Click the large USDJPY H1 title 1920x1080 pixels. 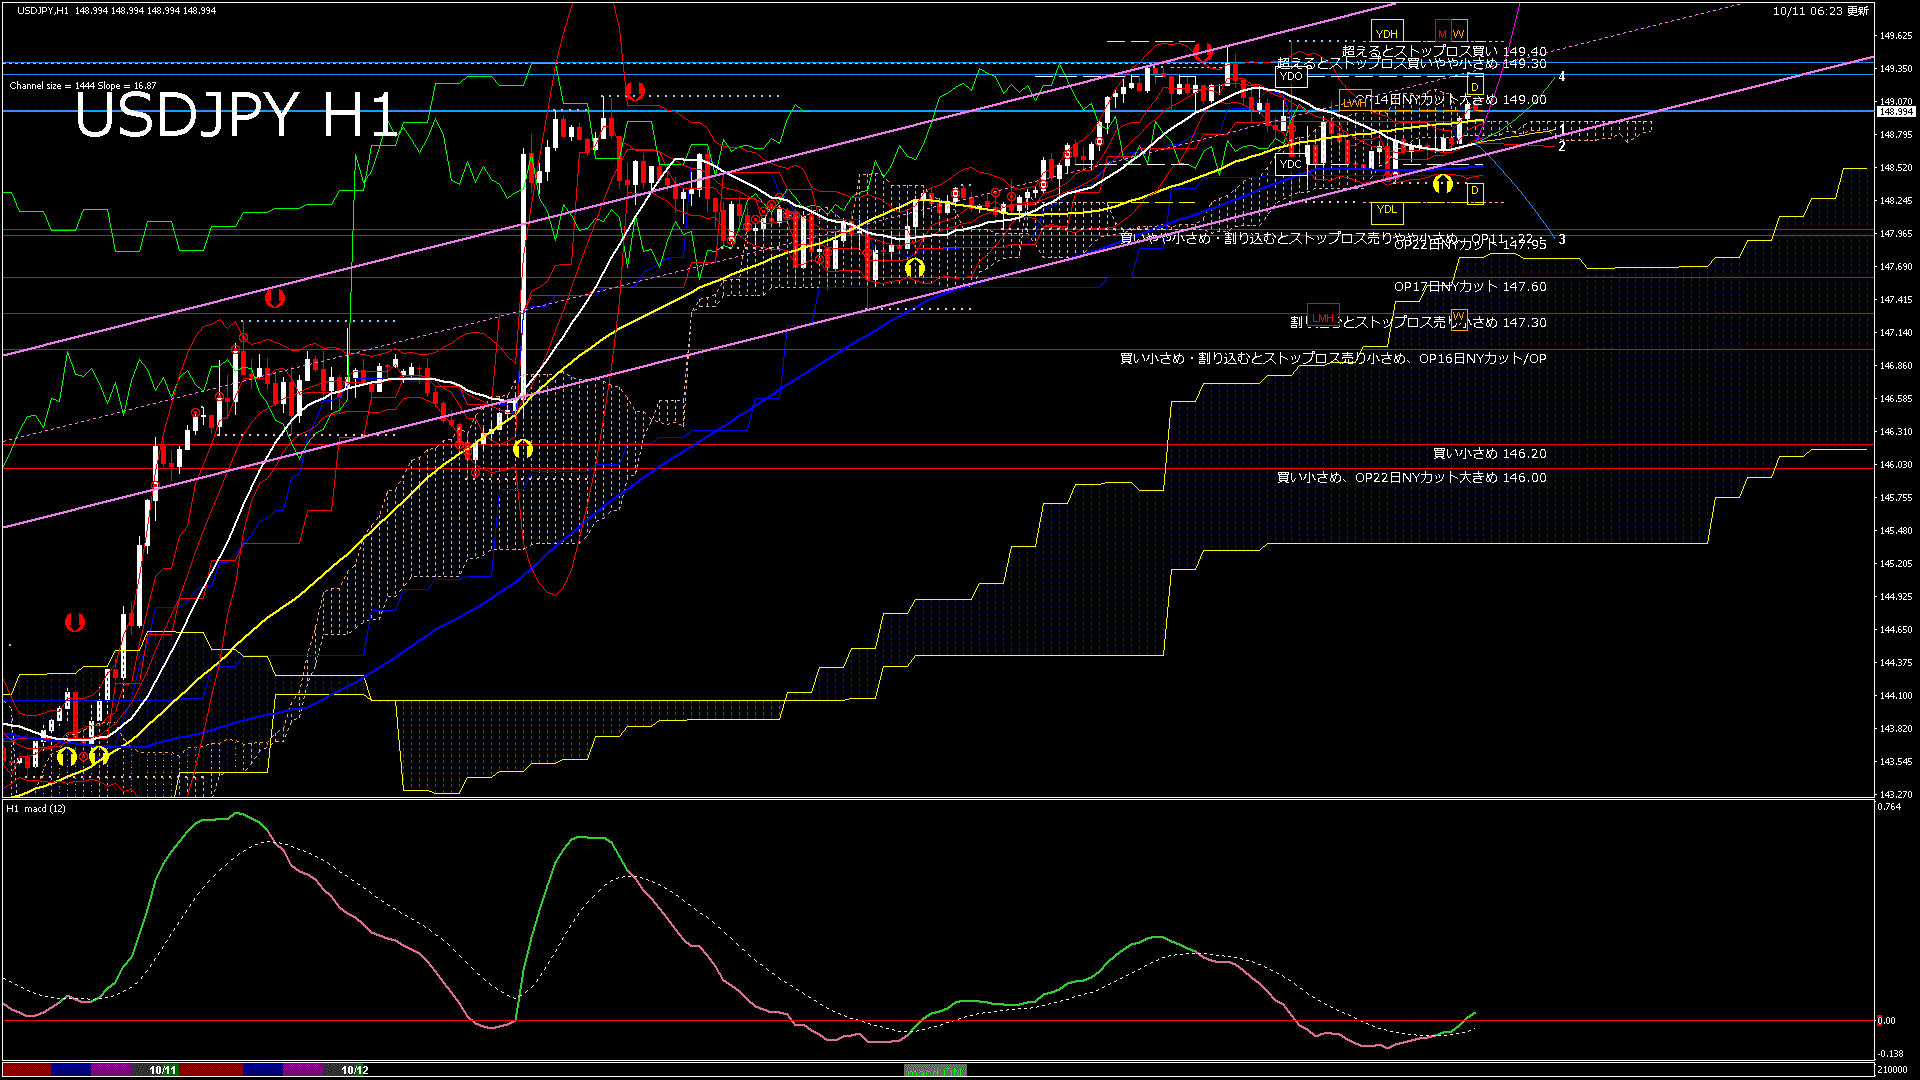point(236,115)
